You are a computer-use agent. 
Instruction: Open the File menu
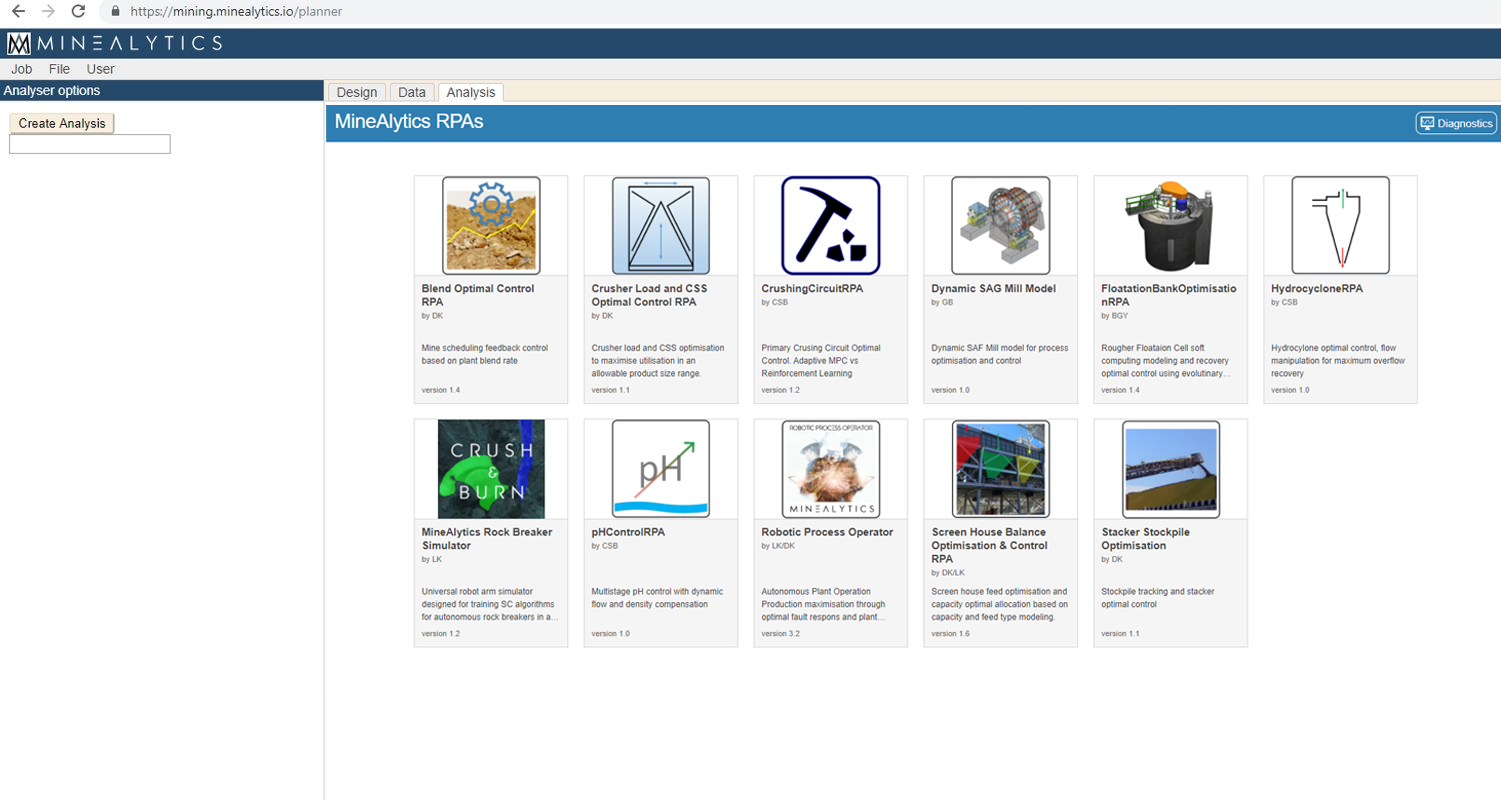coord(59,69)
